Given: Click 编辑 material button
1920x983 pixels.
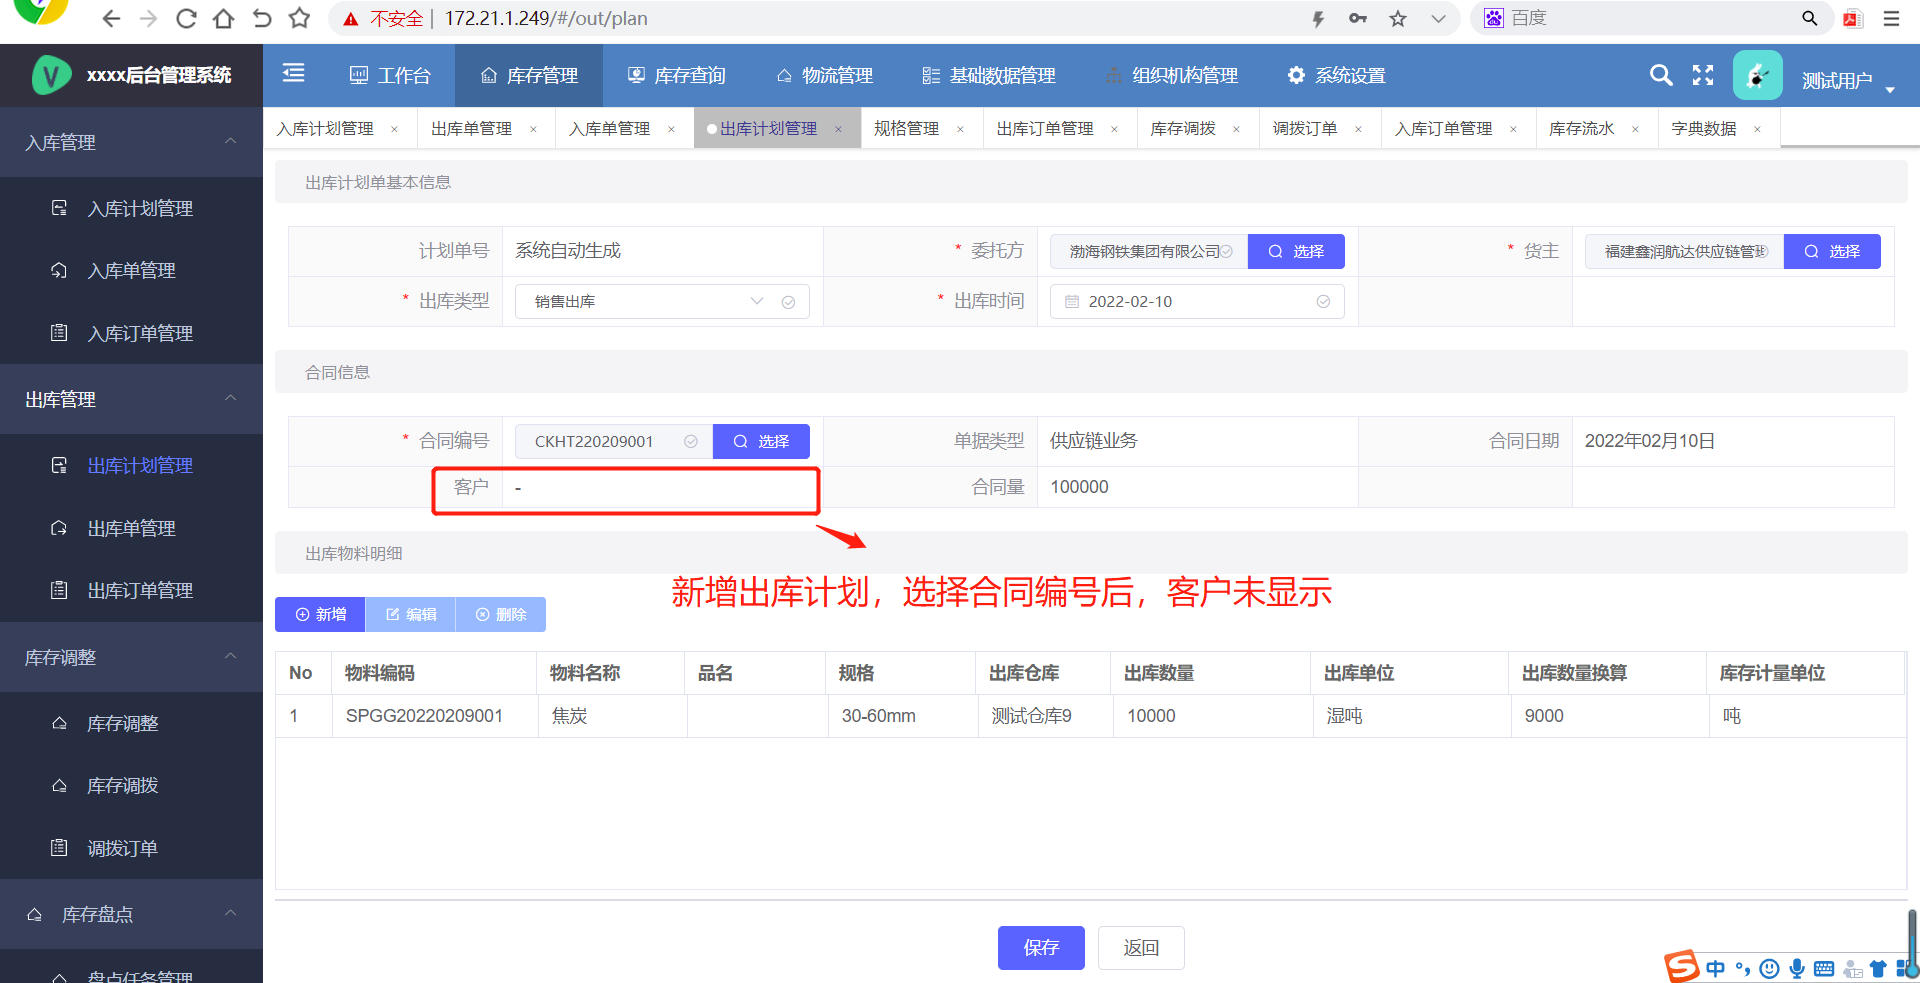Looking at the screenshot, I should [410, 614].
